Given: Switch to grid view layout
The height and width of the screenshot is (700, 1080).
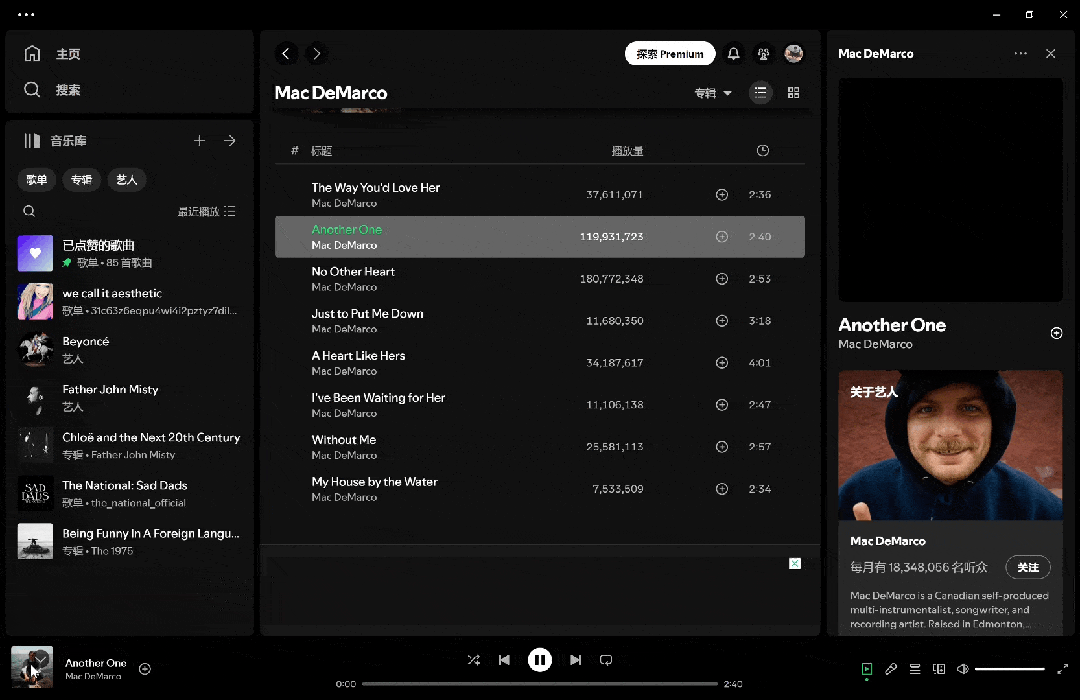Looking at the screenshot, I should [794, 93].
